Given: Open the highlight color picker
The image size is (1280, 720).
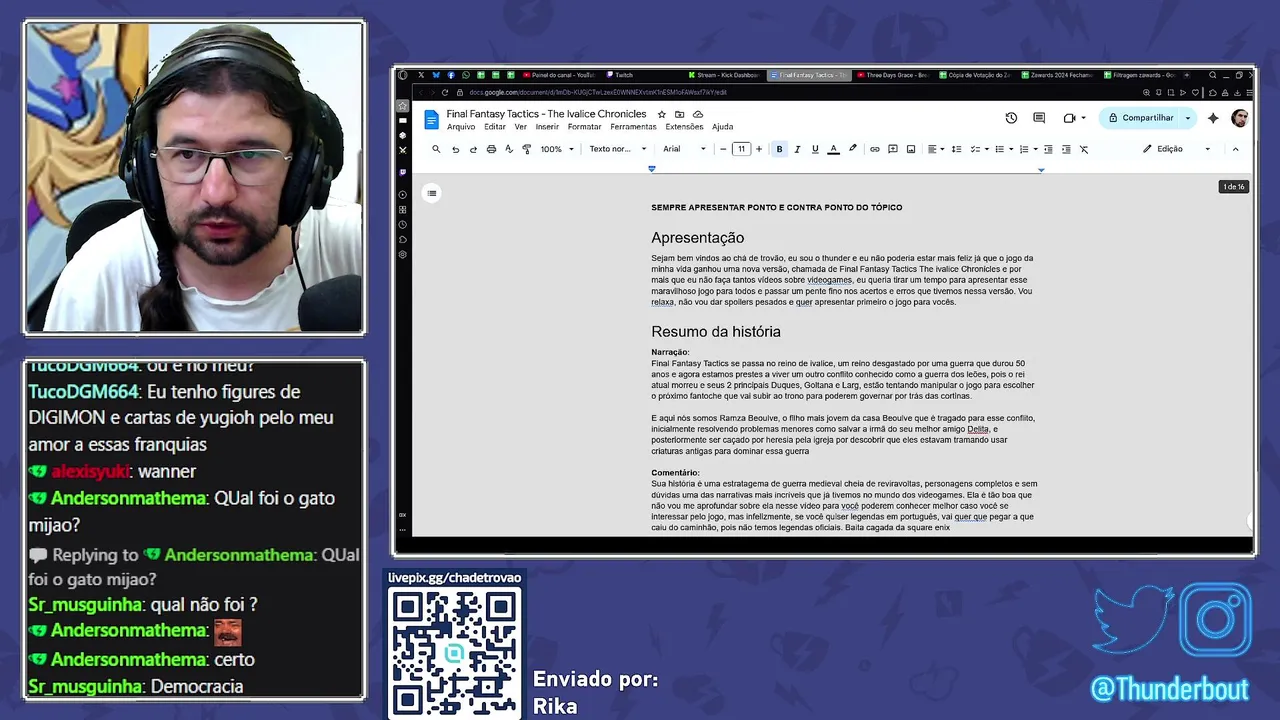Looking at the screenshot, I should coord(852,149).
